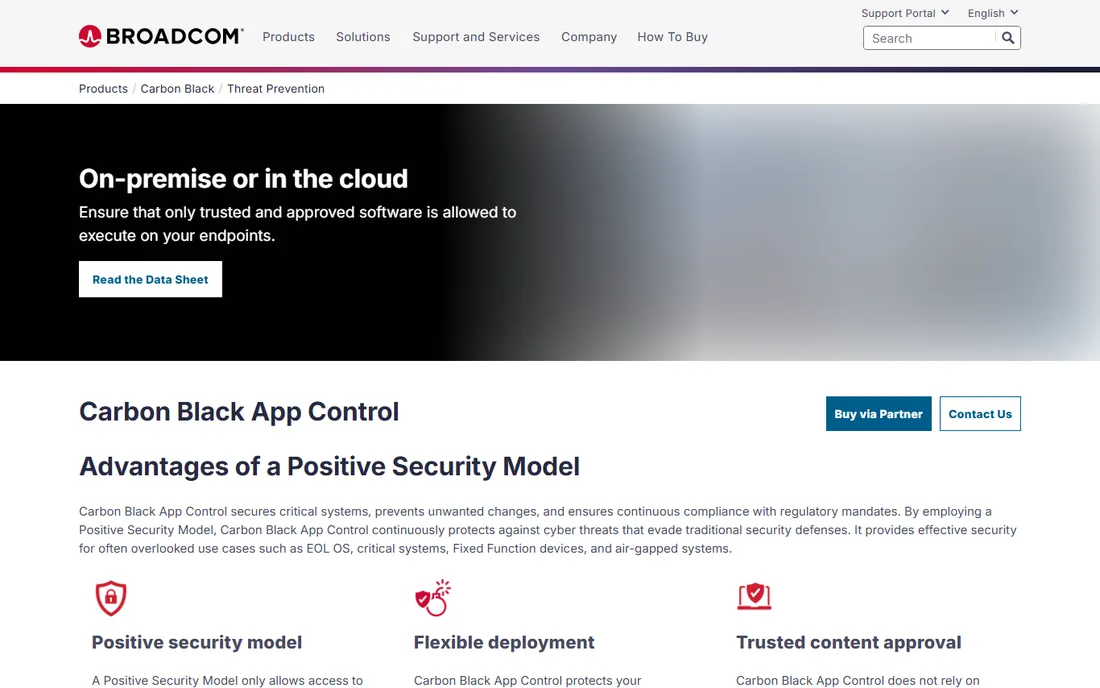The width and height of the screenshot is (1100, 688).
Task: Open the Support and Services menu
Action: 476,37
